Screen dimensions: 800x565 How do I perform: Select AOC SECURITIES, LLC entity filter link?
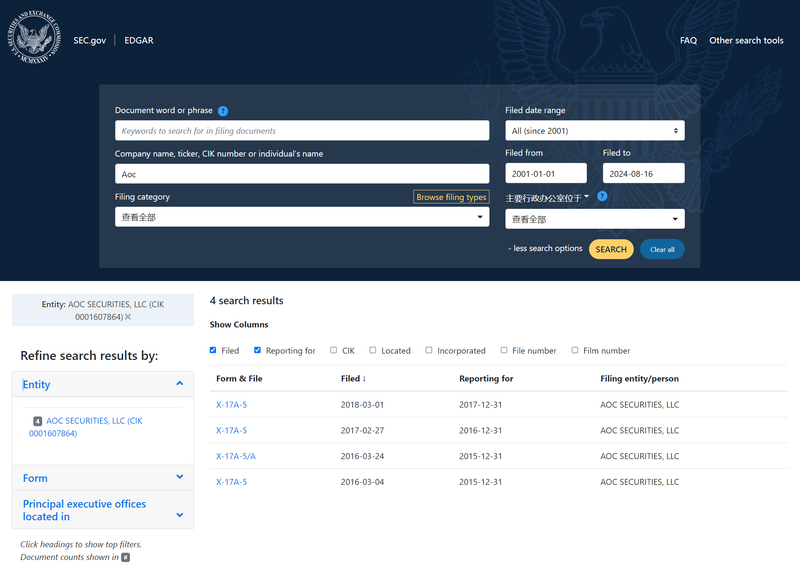point(86,427)
